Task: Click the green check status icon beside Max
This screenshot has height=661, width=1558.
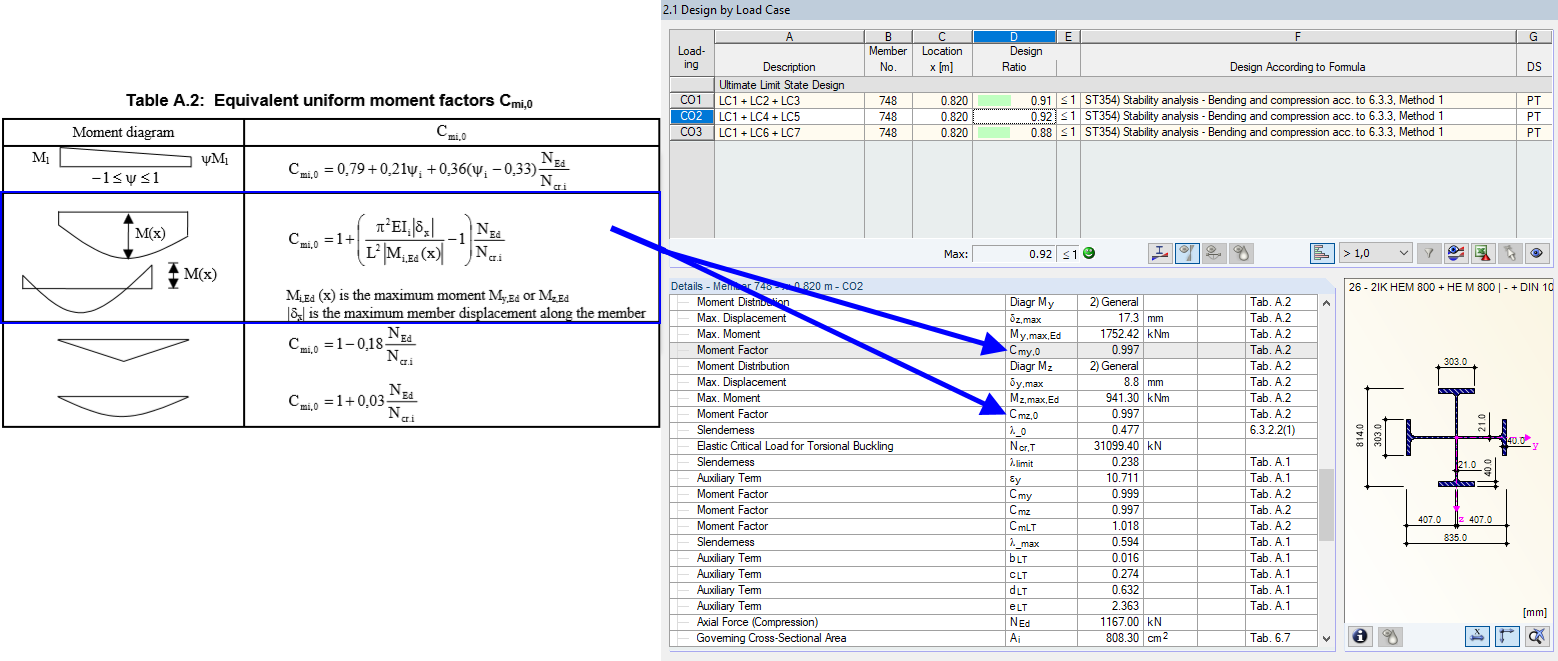Action: pyautogui.click(x=1087, y=253)
